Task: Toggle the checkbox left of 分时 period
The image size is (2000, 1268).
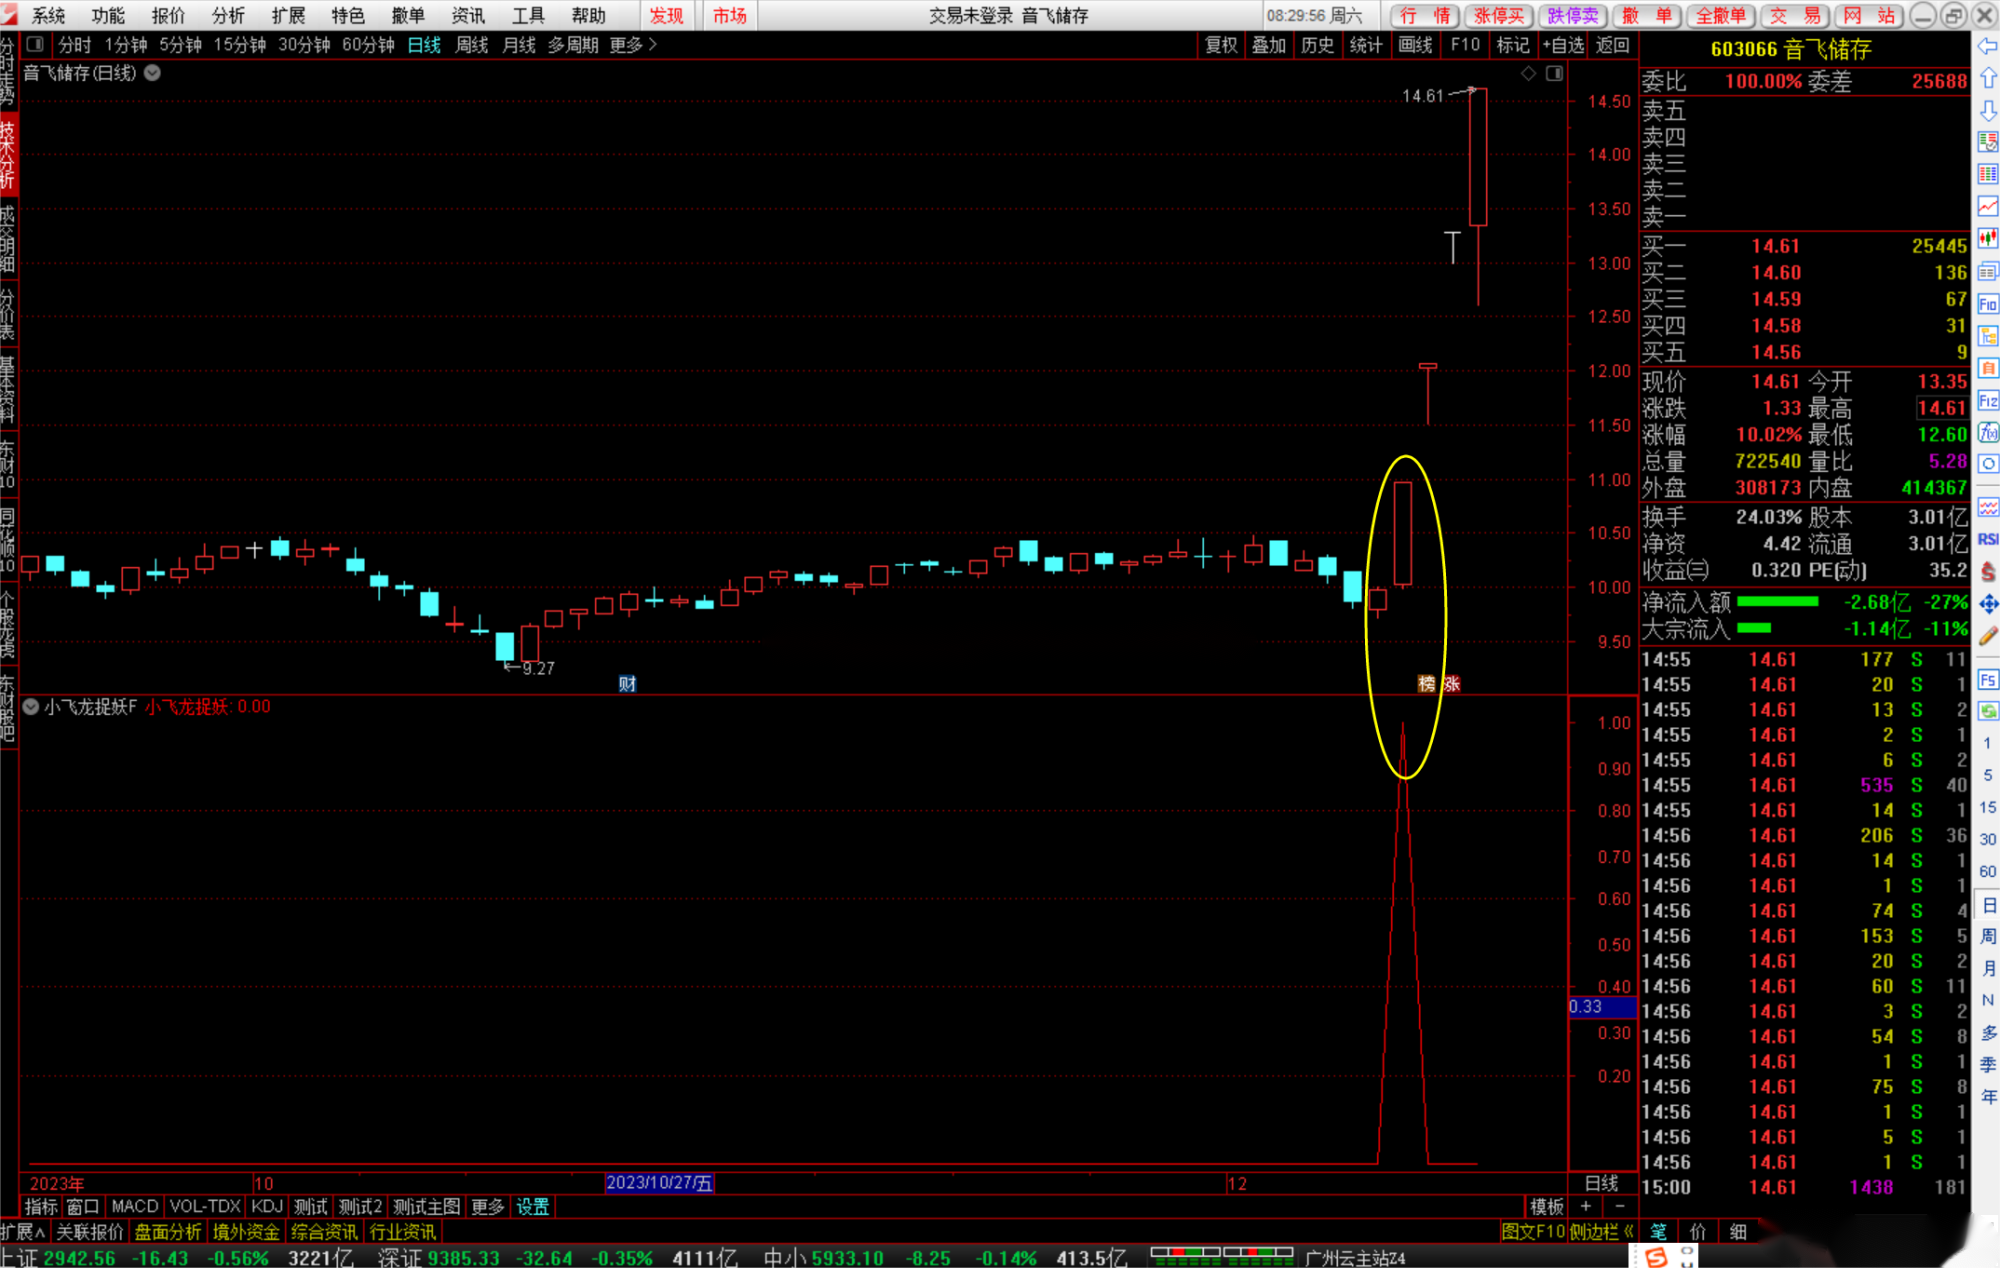Action: pos(35,45)
